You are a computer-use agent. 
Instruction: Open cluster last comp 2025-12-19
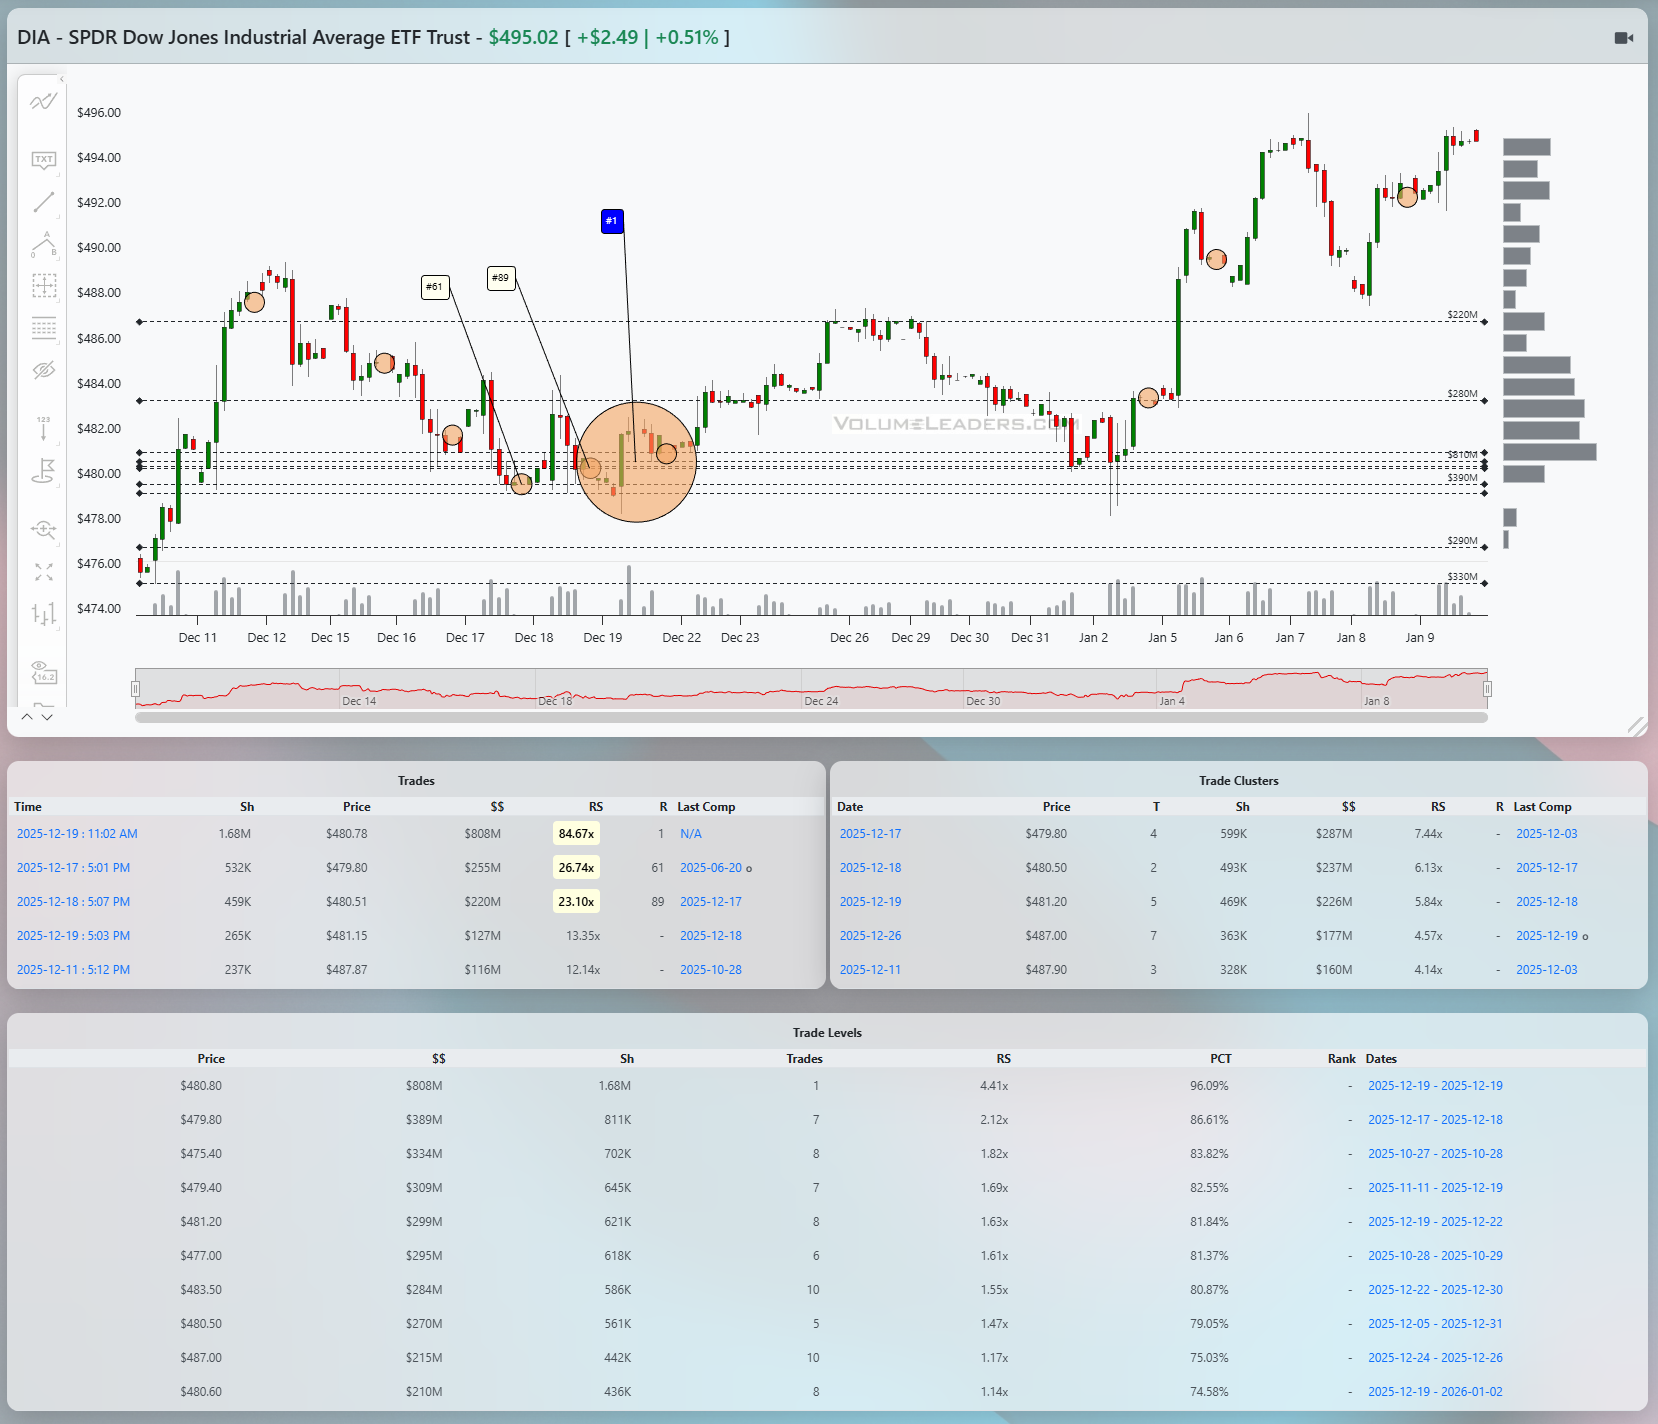[x=1547, y=936]
